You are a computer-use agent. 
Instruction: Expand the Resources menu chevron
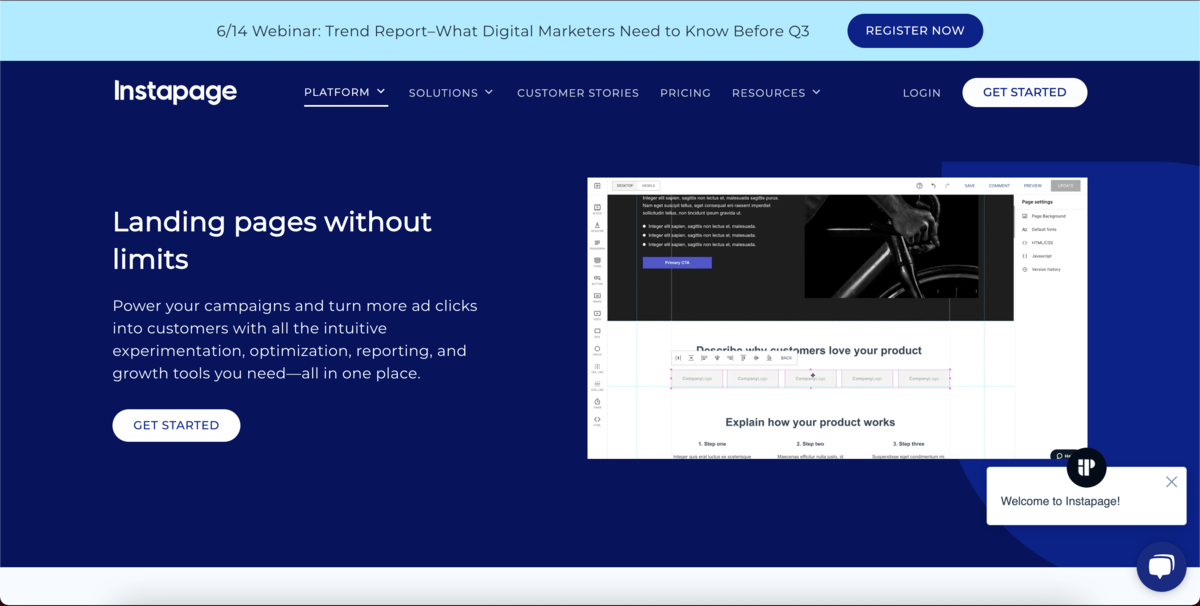coord(816,92)
